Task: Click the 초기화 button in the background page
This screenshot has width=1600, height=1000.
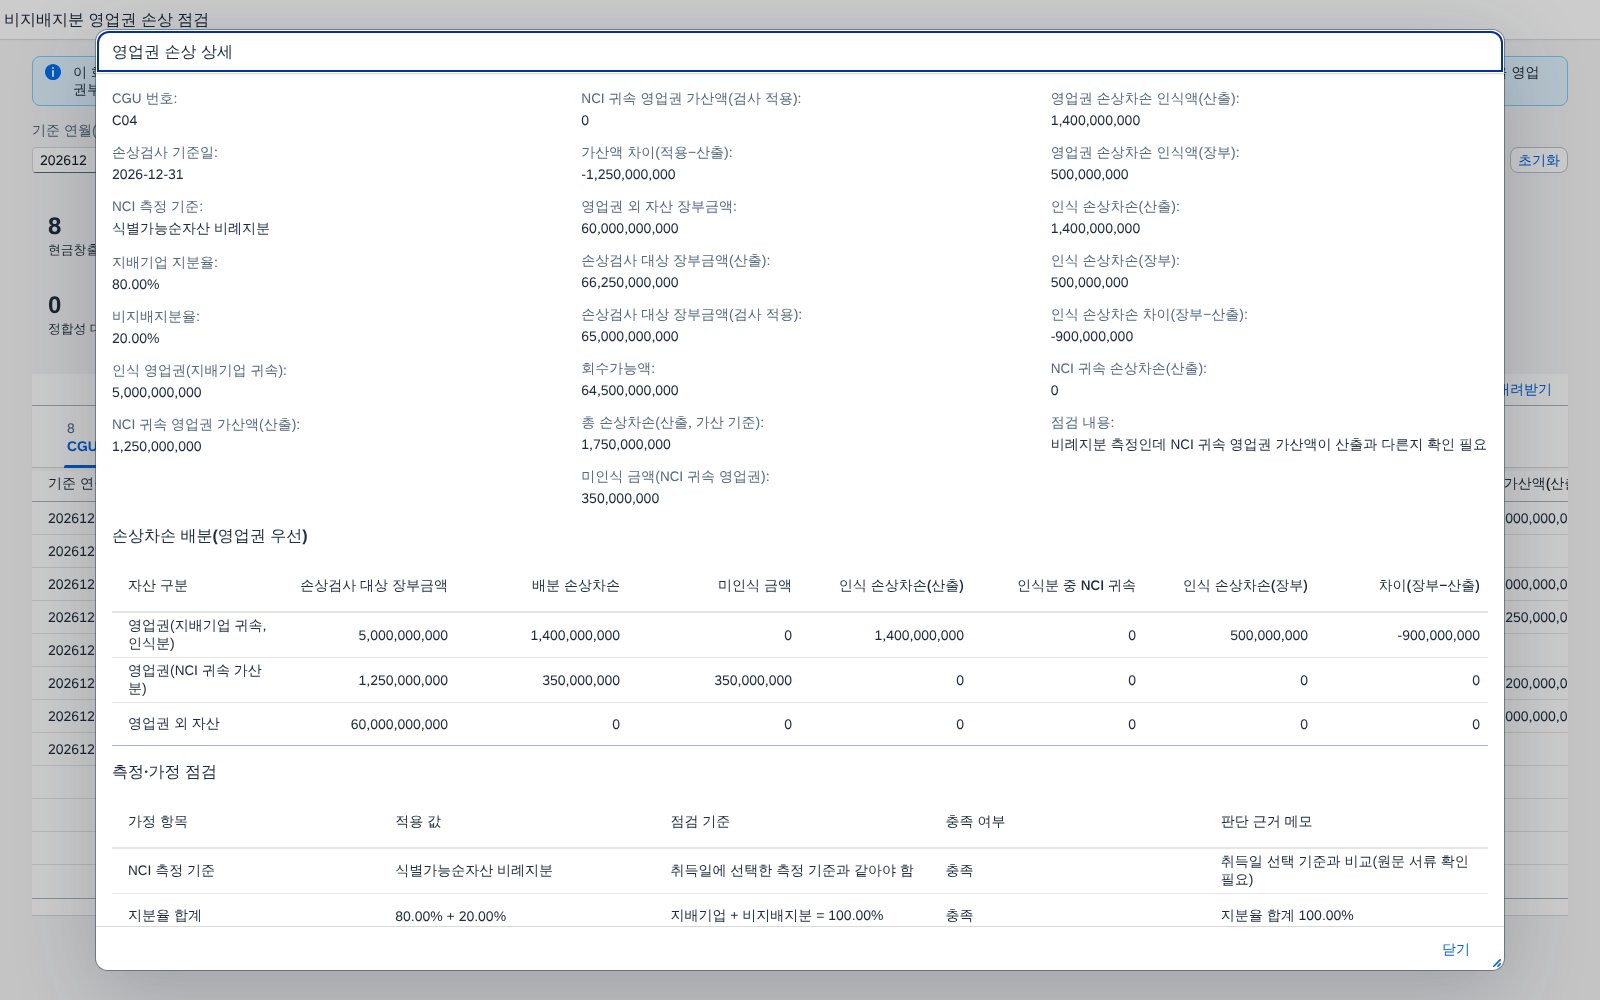Action: 1538,160
